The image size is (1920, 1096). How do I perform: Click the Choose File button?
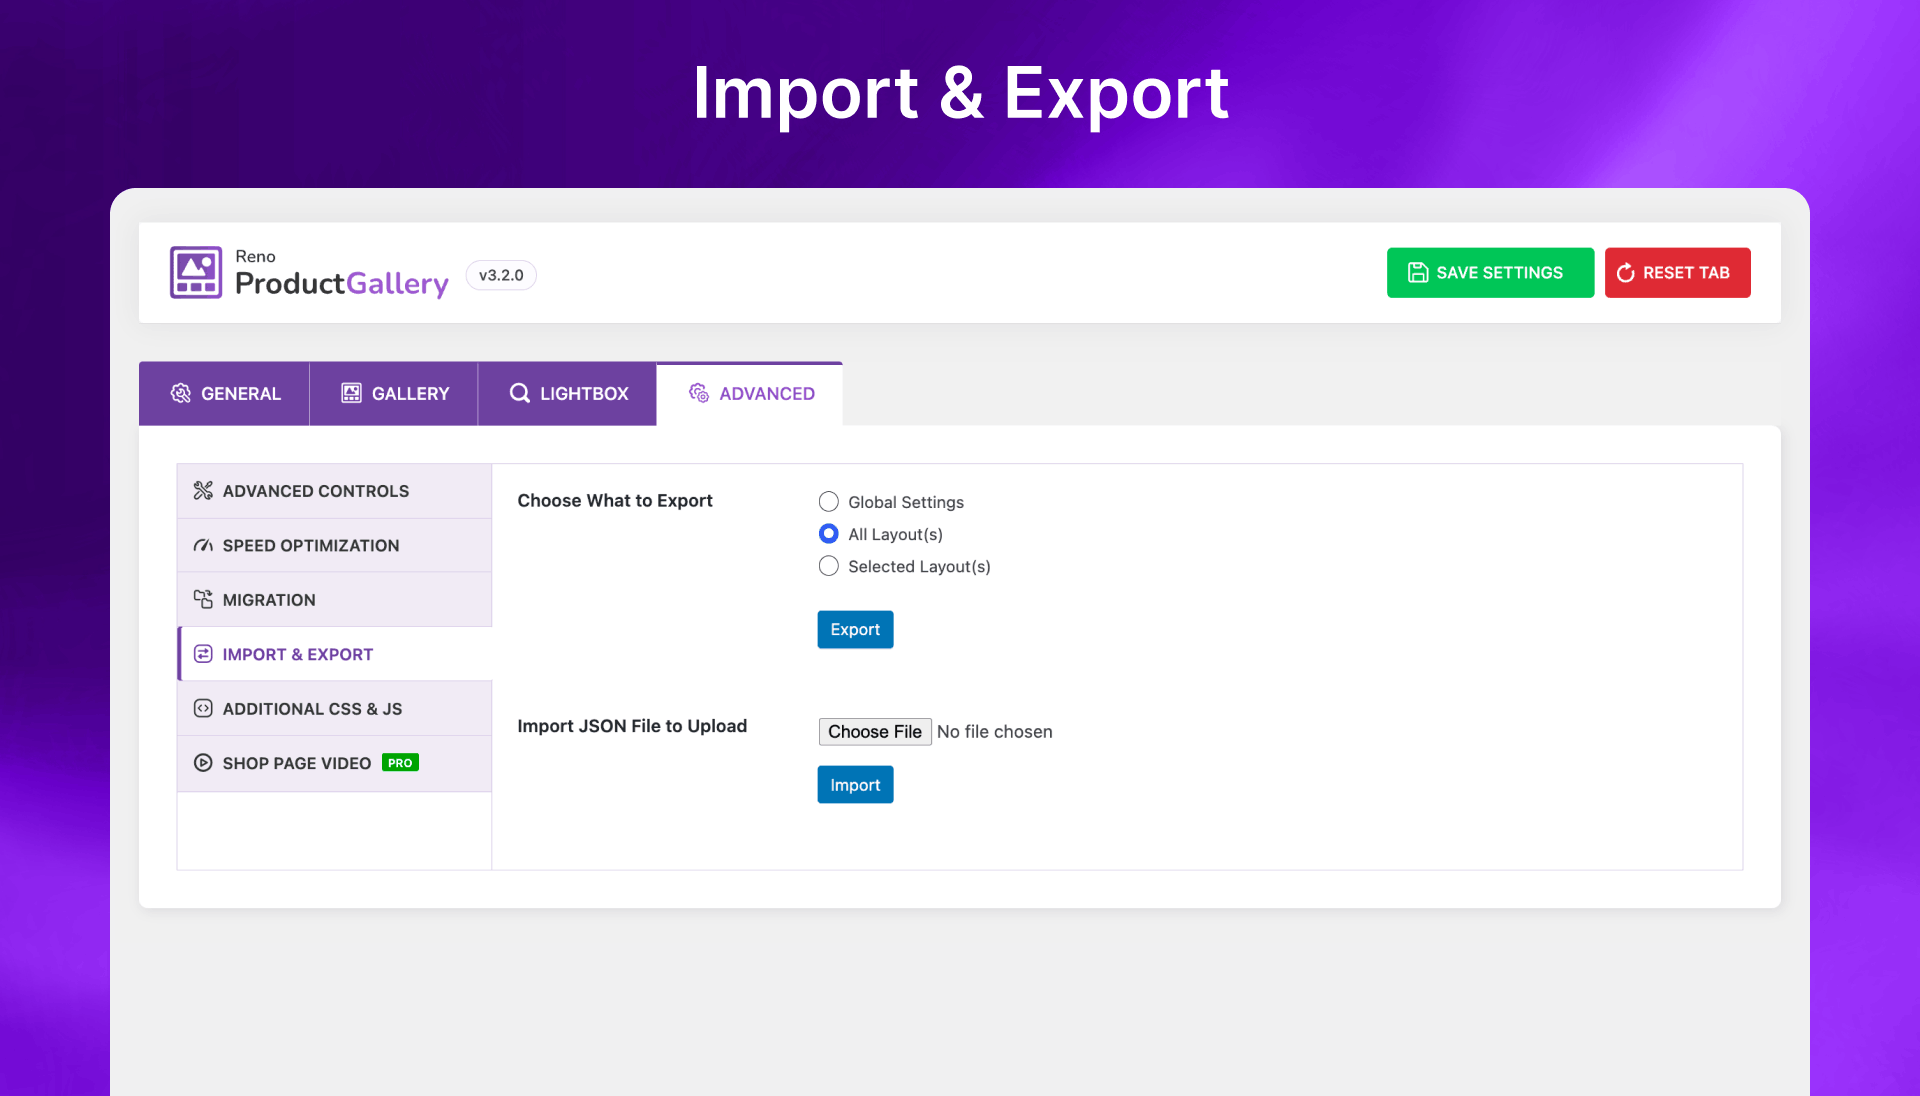point(875,732)
